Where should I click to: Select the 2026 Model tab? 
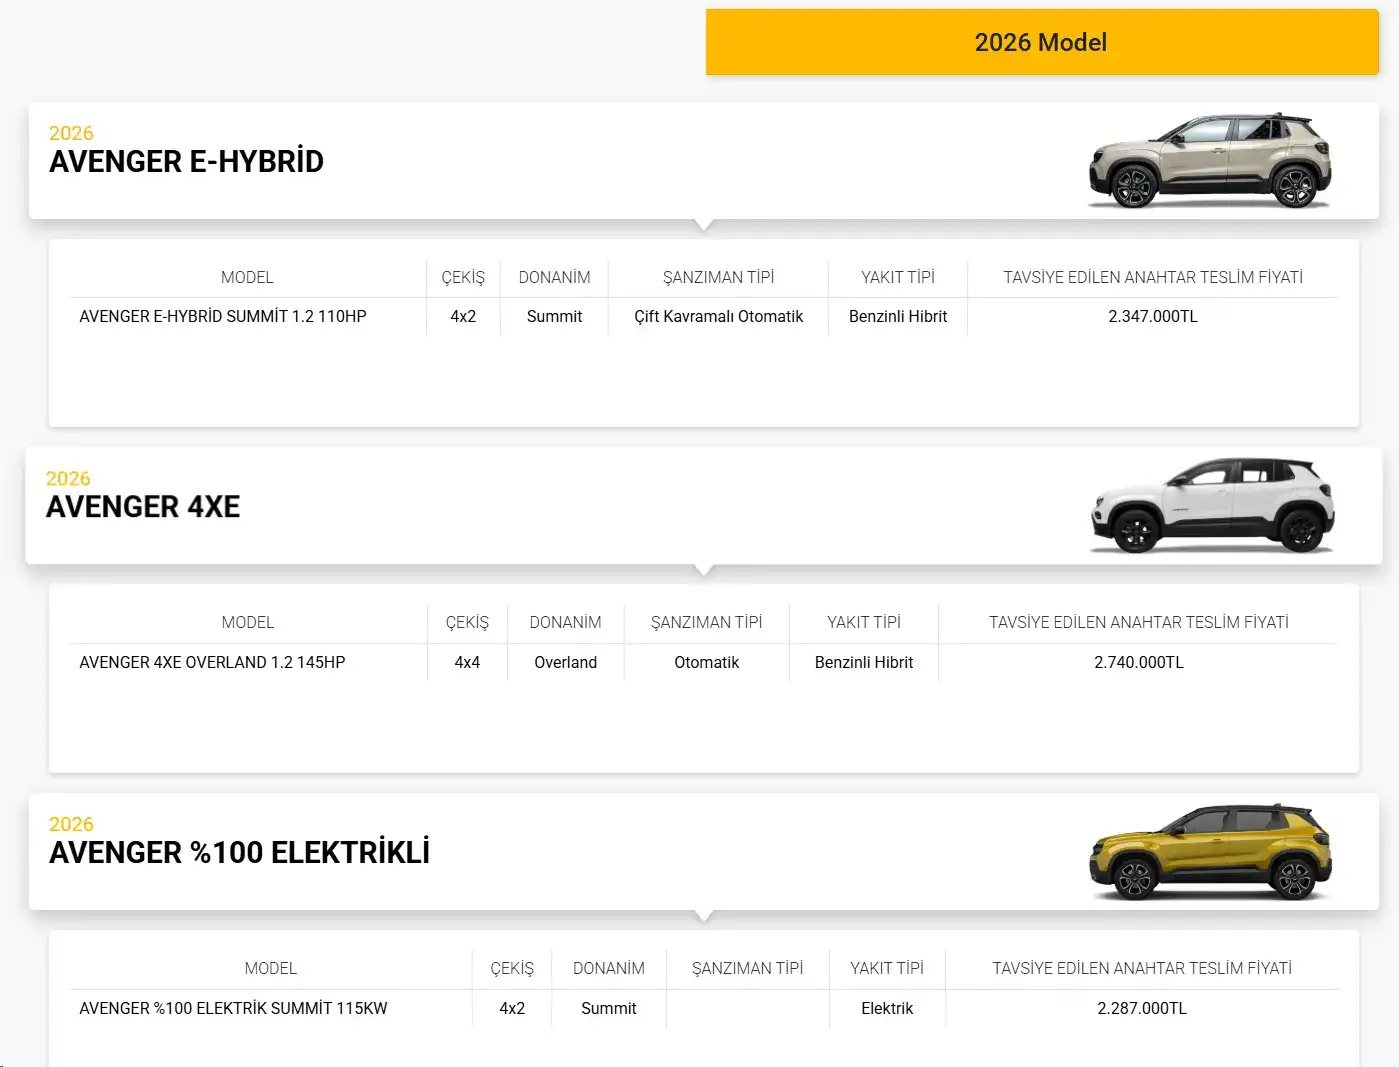click(x=1042, y=42)
